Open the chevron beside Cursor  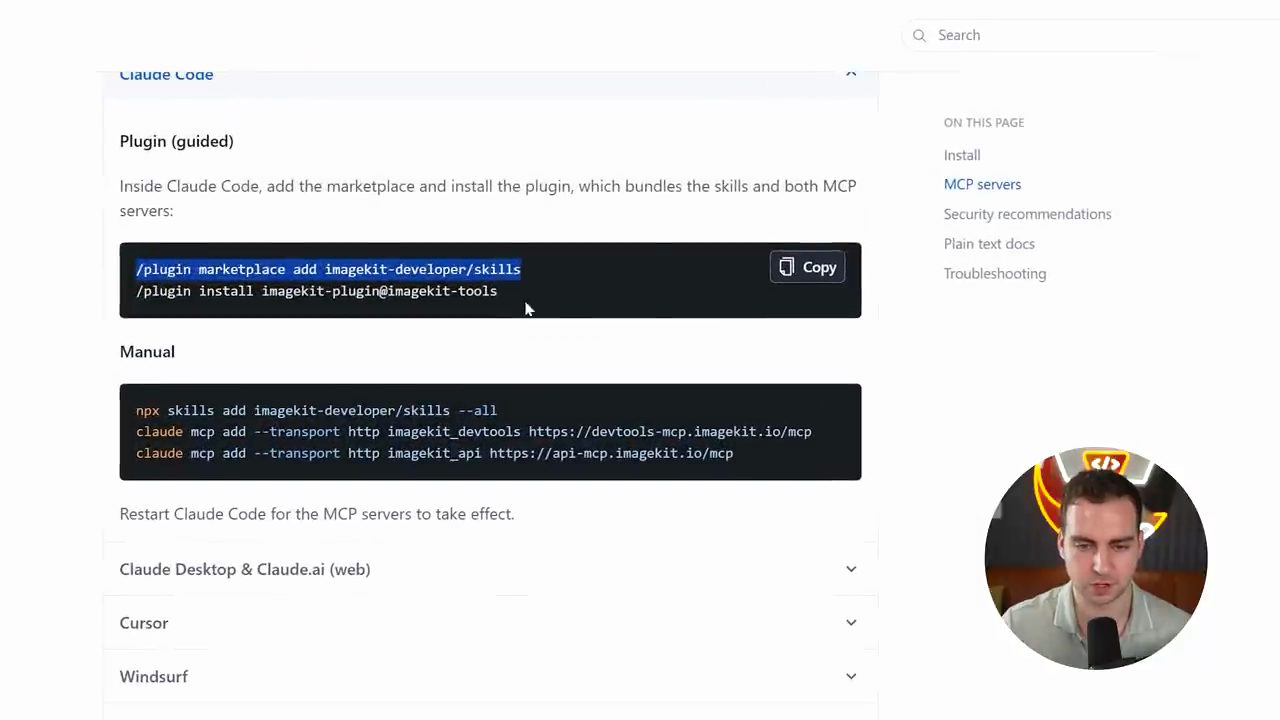(851, 623)
